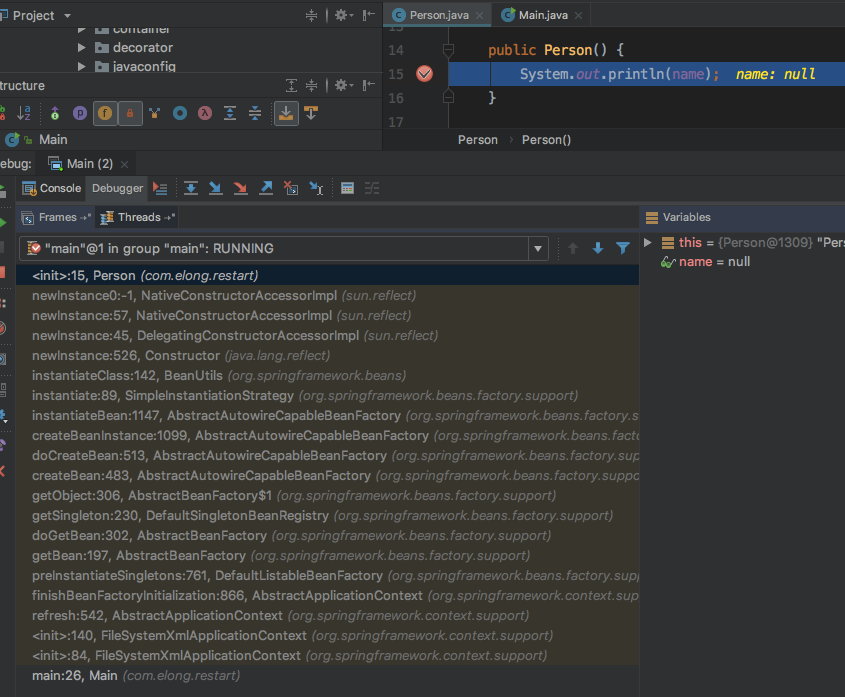Click the Step Over debugger icon
845x697 pixels.
[190, 188]
